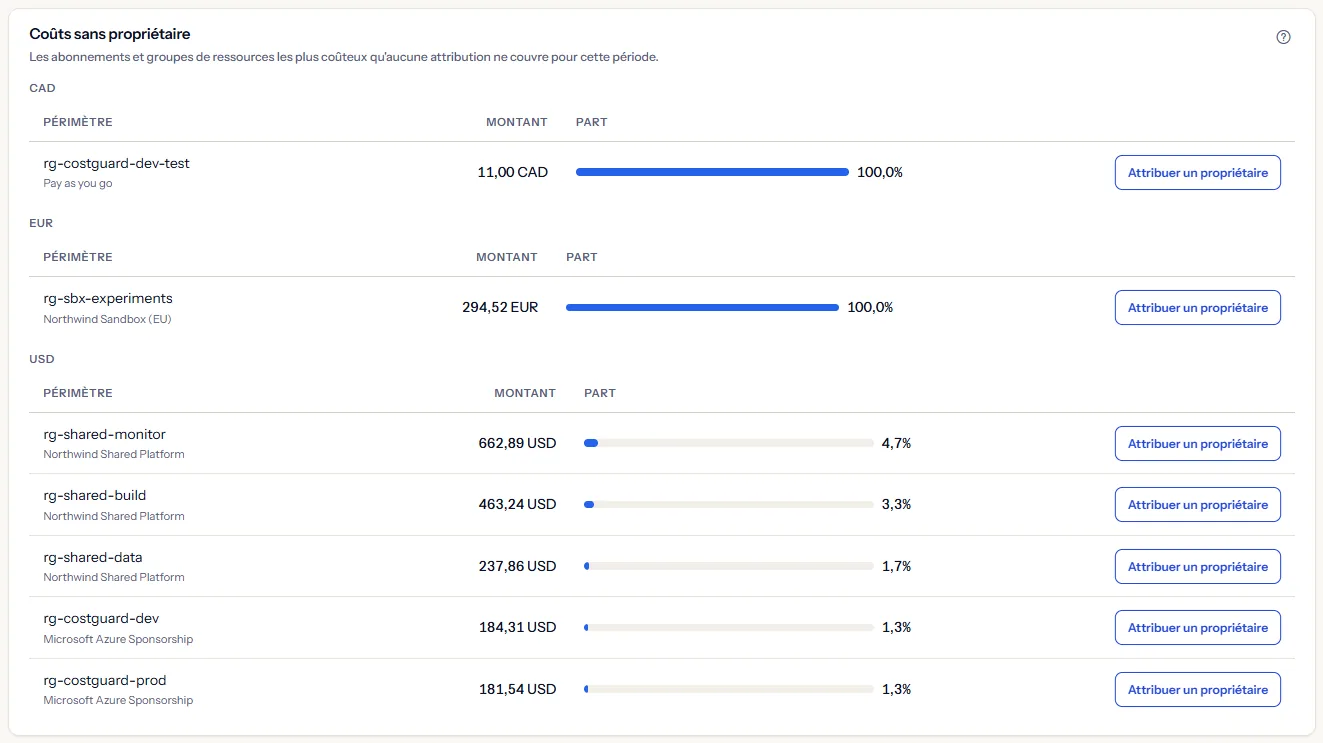Assign owner to rg-shared-data
This screenshot has width=1323, height=743.
[x=1197, y=566]
